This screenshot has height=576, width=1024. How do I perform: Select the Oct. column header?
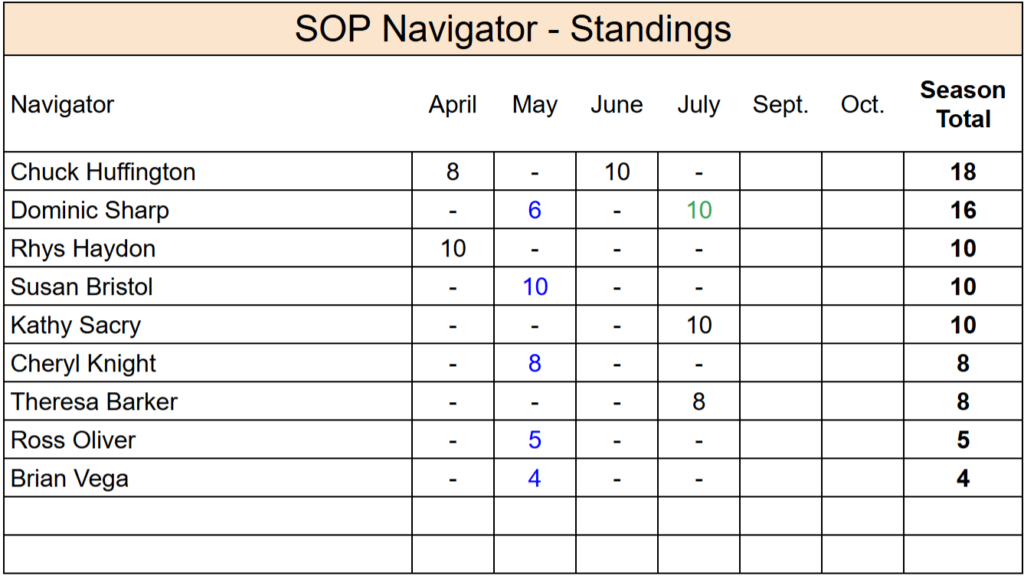click(x=863, y=104)
